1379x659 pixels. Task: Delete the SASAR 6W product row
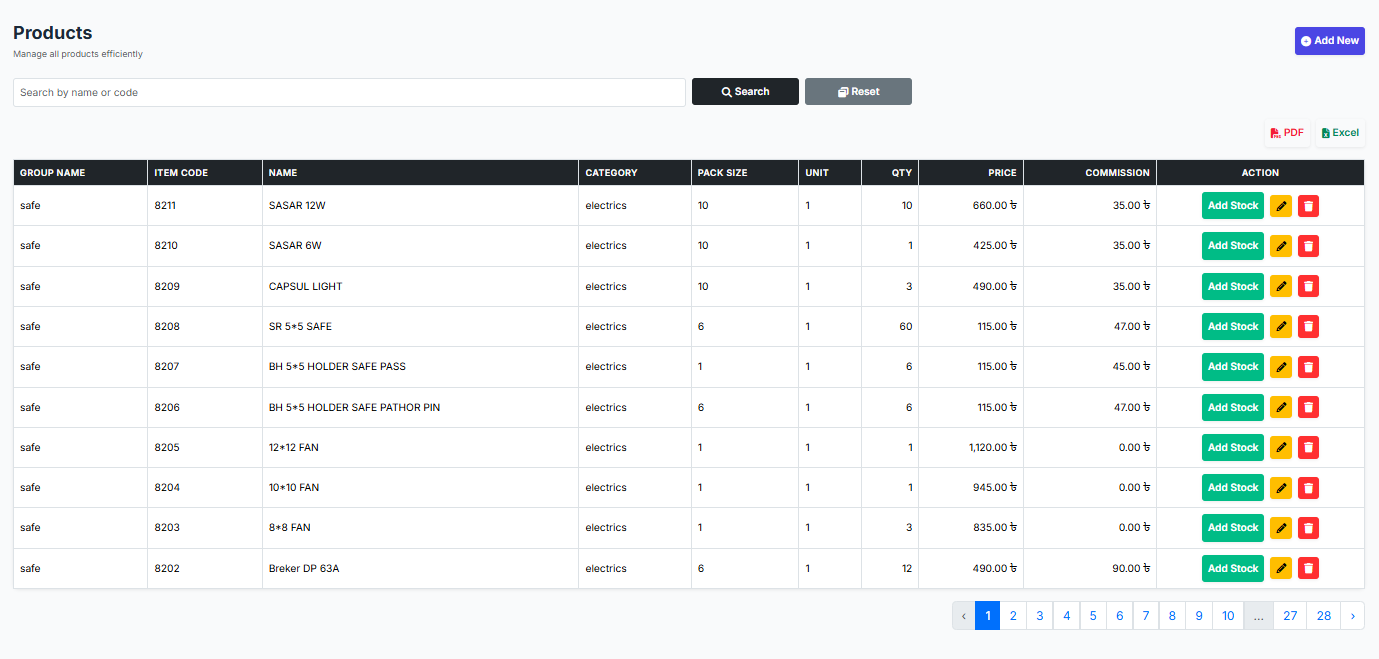pos(1308,246)
